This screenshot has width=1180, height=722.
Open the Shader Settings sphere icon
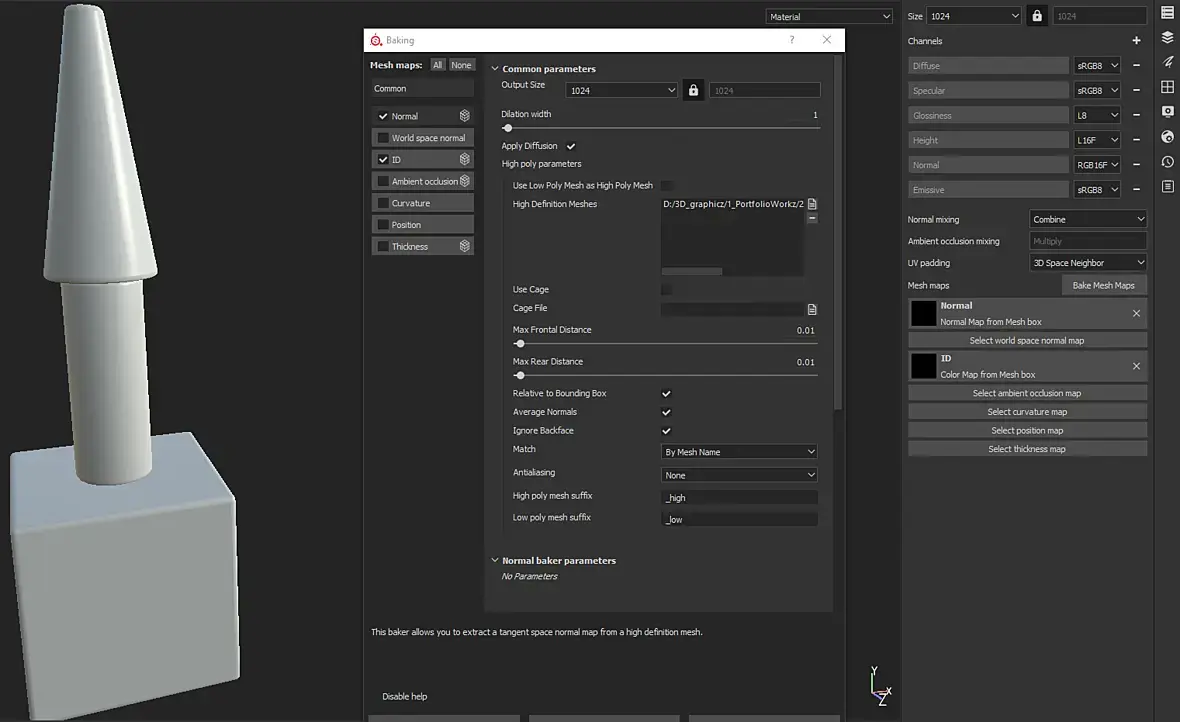(x=1167, y=137)
